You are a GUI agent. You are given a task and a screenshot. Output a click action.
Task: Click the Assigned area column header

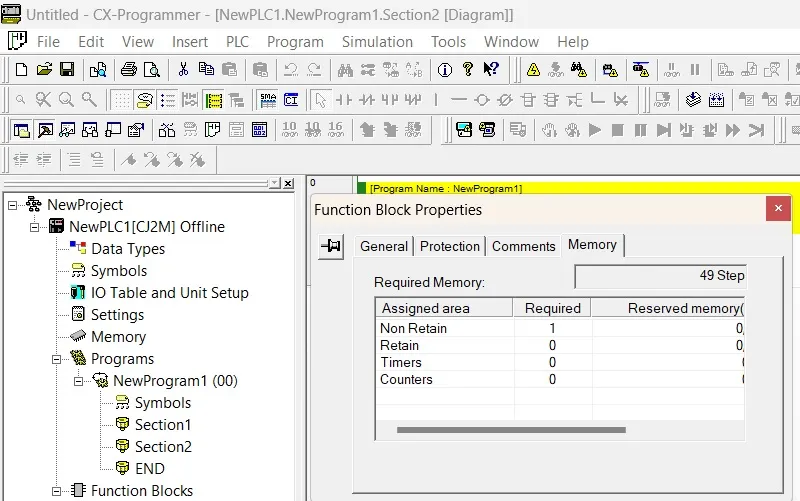pos(444,308)
